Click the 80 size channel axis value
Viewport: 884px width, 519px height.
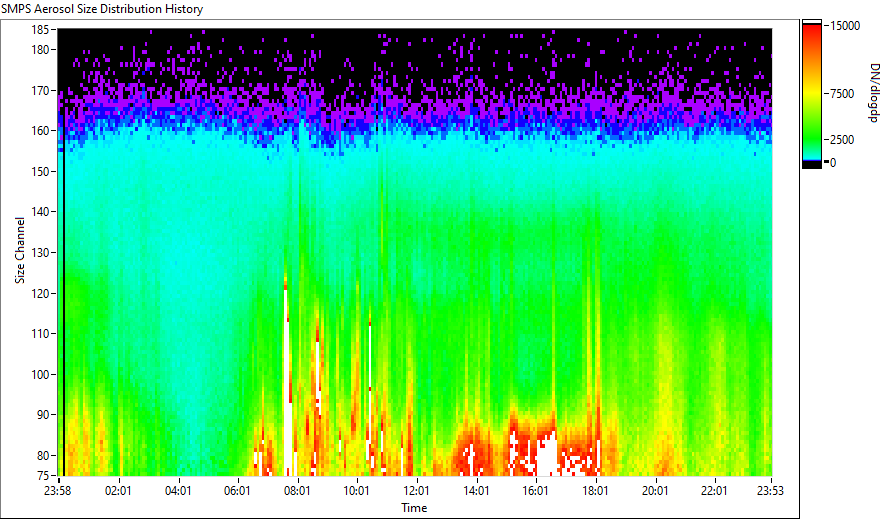42,456
